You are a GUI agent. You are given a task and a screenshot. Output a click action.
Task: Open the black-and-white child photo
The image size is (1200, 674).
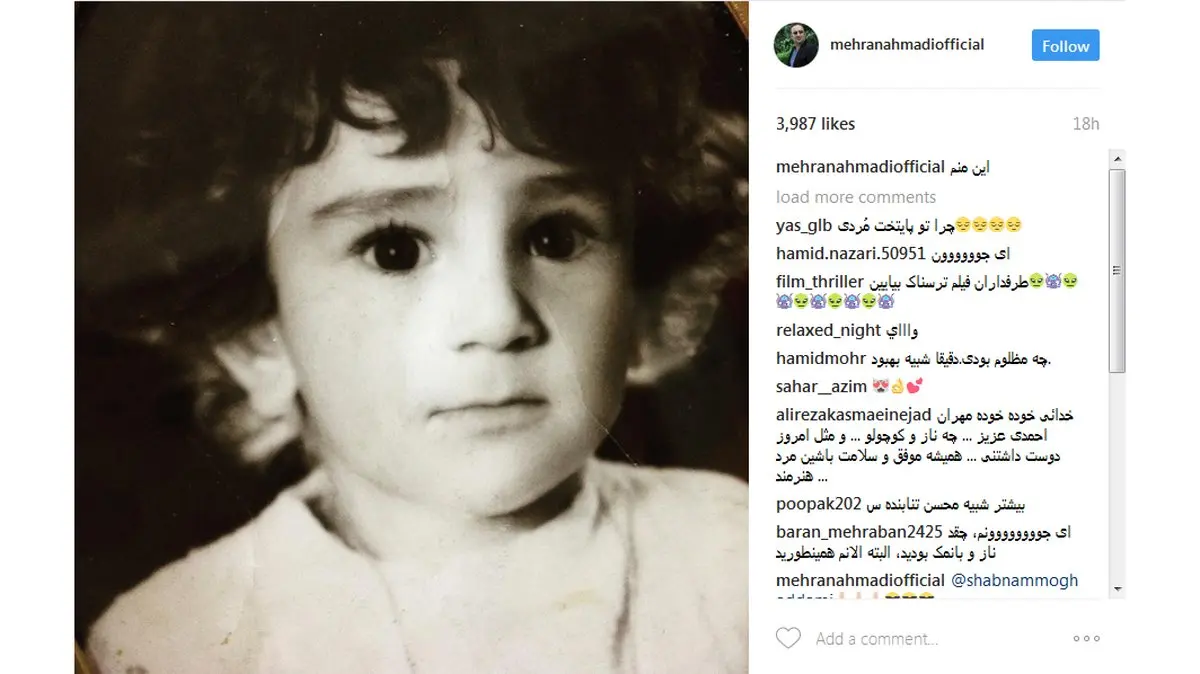click(411, 337)
